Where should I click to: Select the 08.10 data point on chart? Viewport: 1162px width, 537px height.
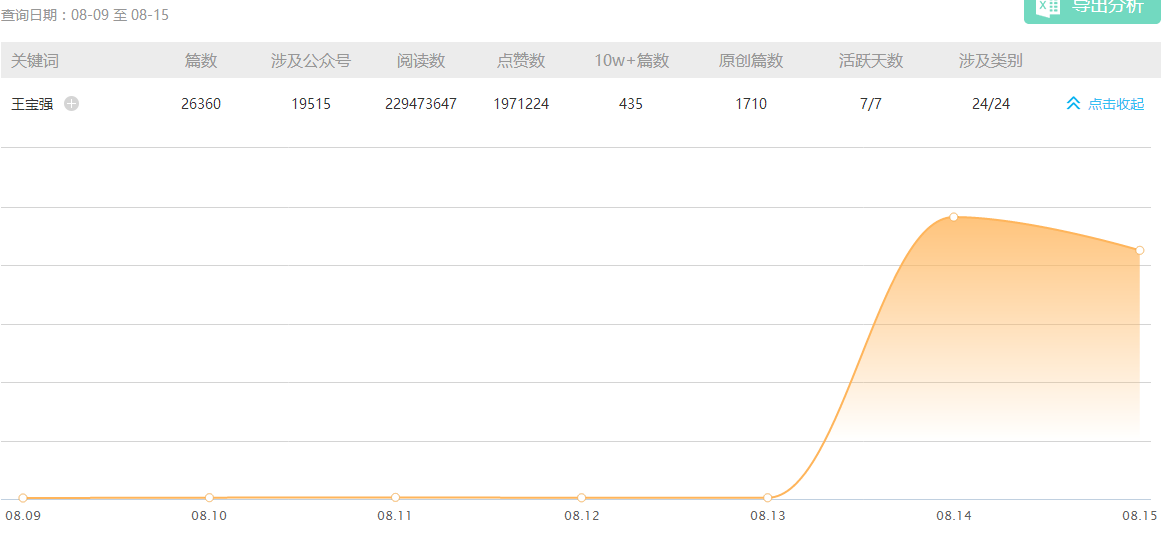(x=209, y=497)
